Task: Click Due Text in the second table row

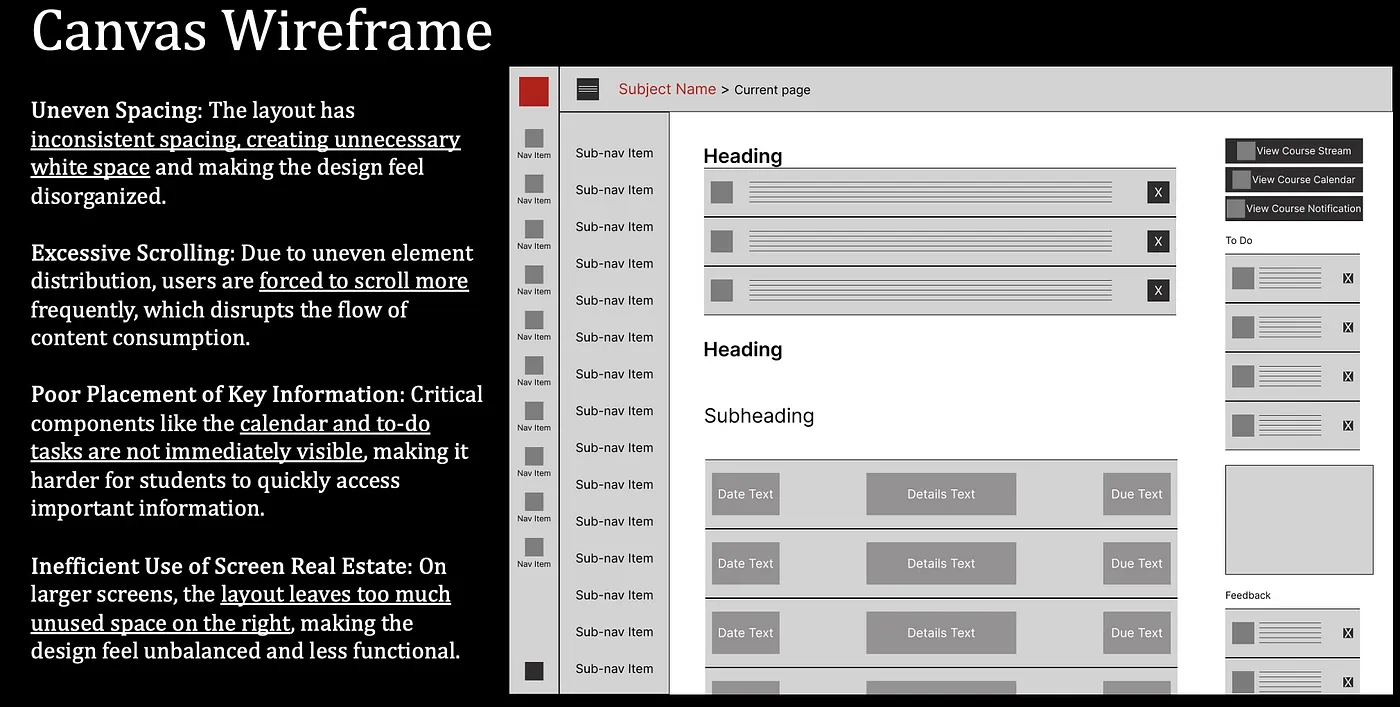Action: coord(1137,564)
